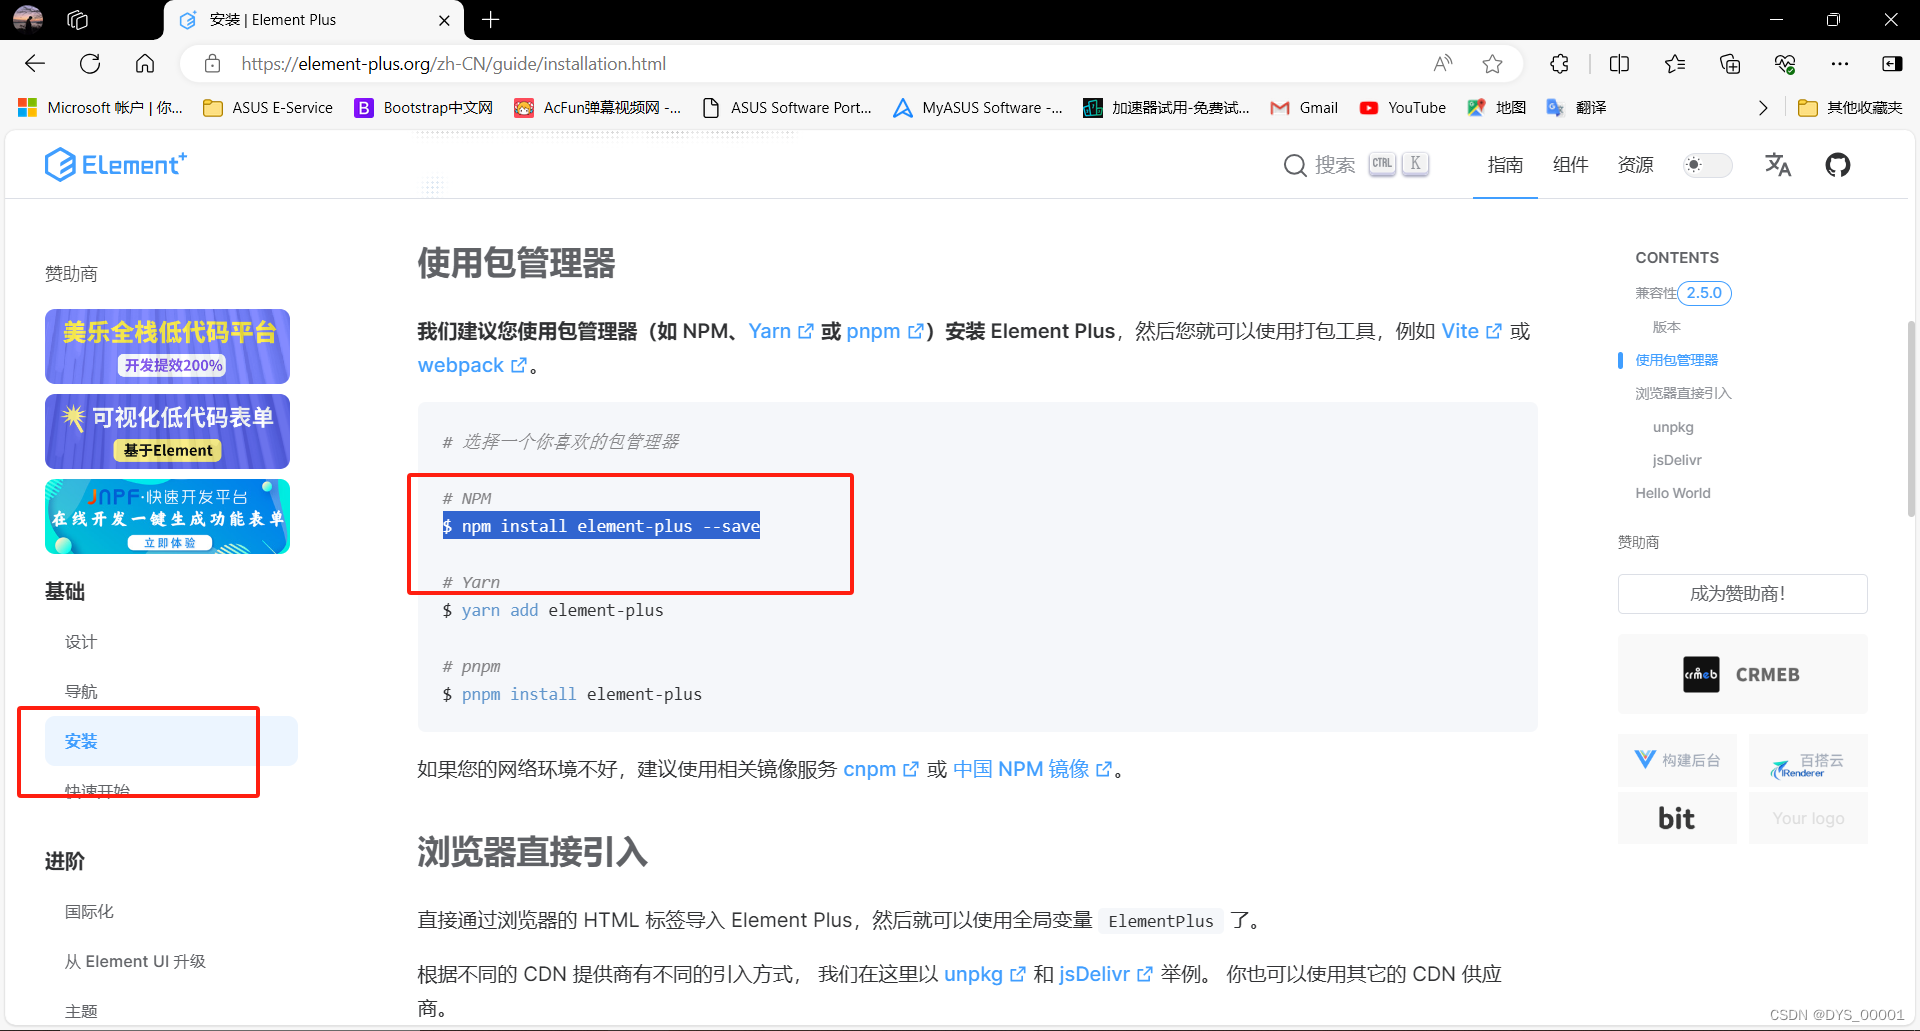Open Gmail bookmark
Viewport: 1920px width, 1031px height.
coord(1304,108)
